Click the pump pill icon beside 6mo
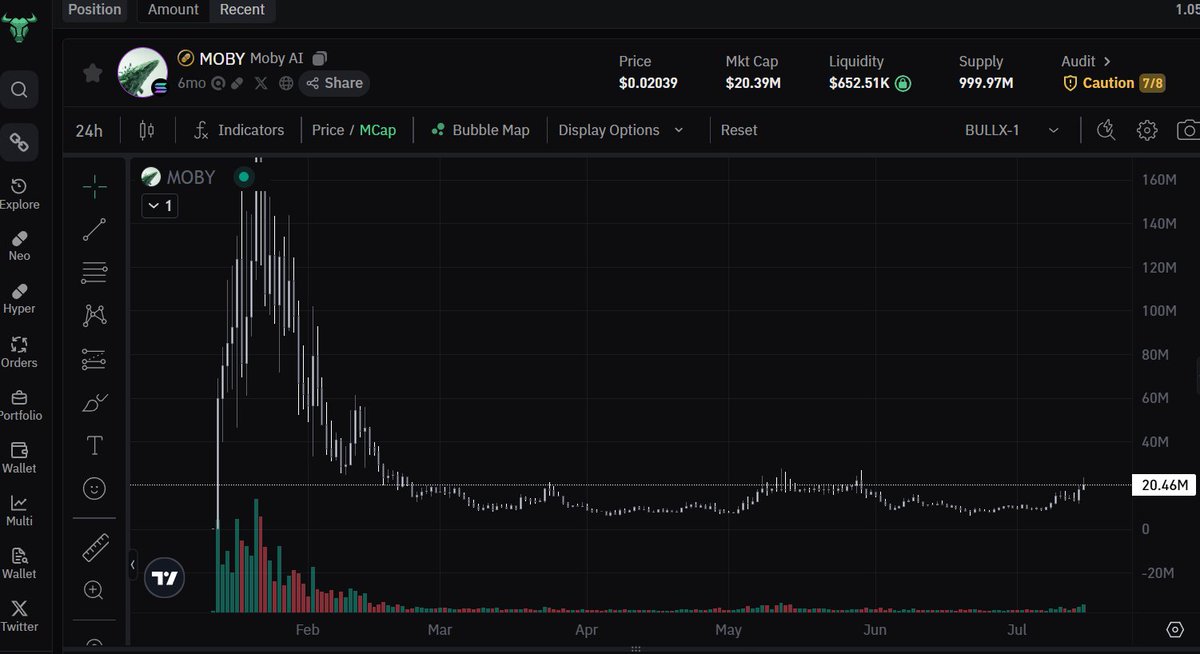This screenshot has width=1200, height=654. click(237, 83)
